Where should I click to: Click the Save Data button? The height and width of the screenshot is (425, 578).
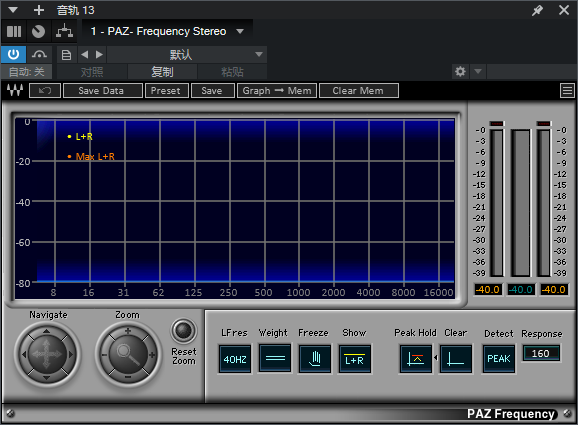click(103, 91)
